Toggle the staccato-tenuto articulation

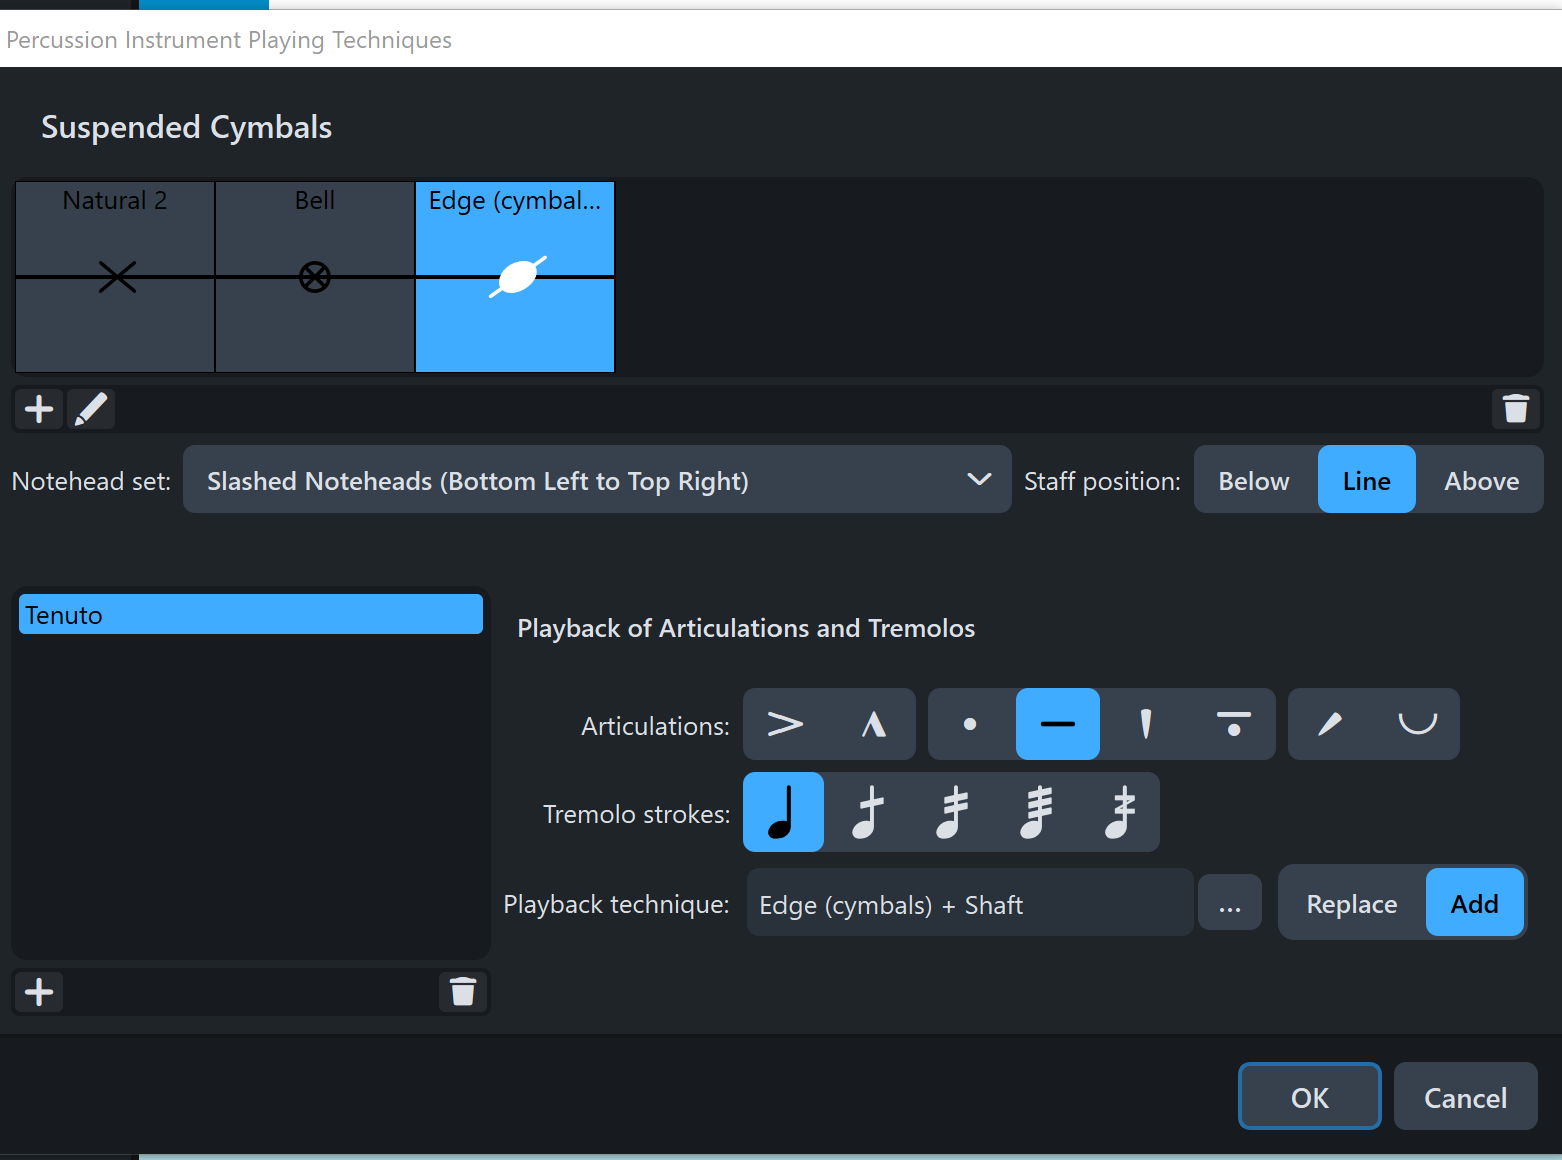click(1233, 724)
